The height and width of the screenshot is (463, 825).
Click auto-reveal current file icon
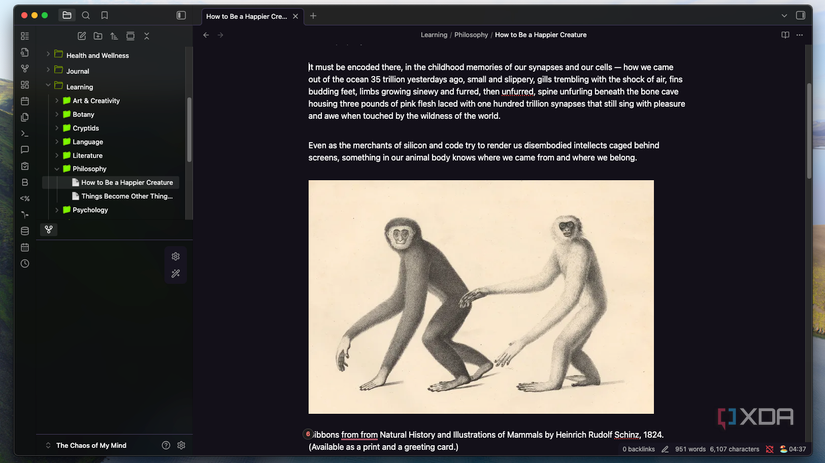[x=130, y=36]
